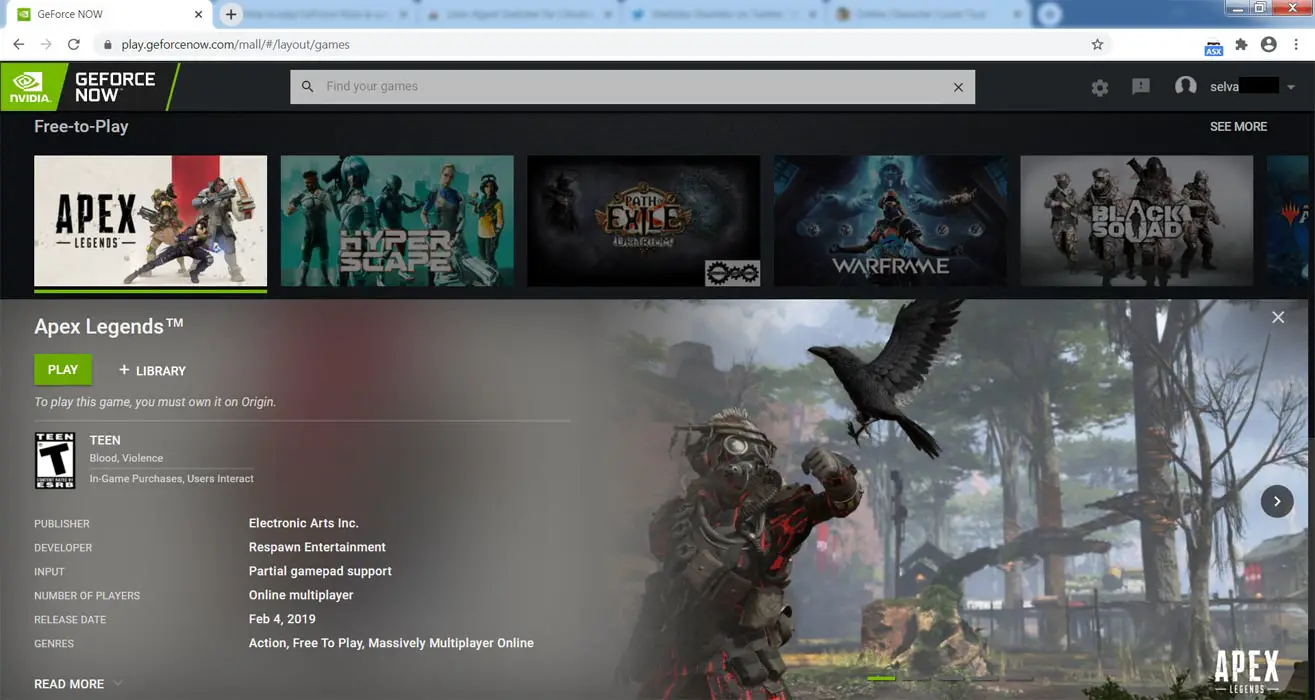The image size is (1315, 700).
Task: Click the search magnifier icon
Action: pos(308,87)
